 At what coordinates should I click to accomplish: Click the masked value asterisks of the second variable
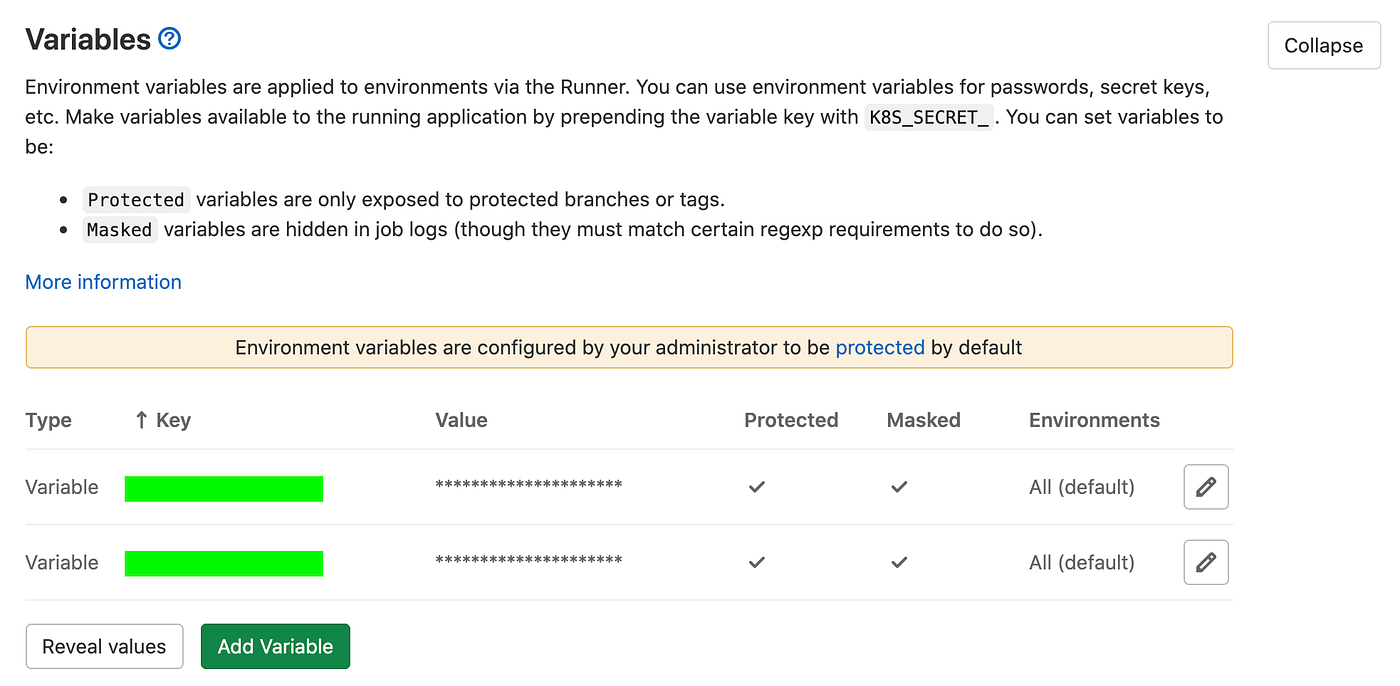tap(528, 559)
